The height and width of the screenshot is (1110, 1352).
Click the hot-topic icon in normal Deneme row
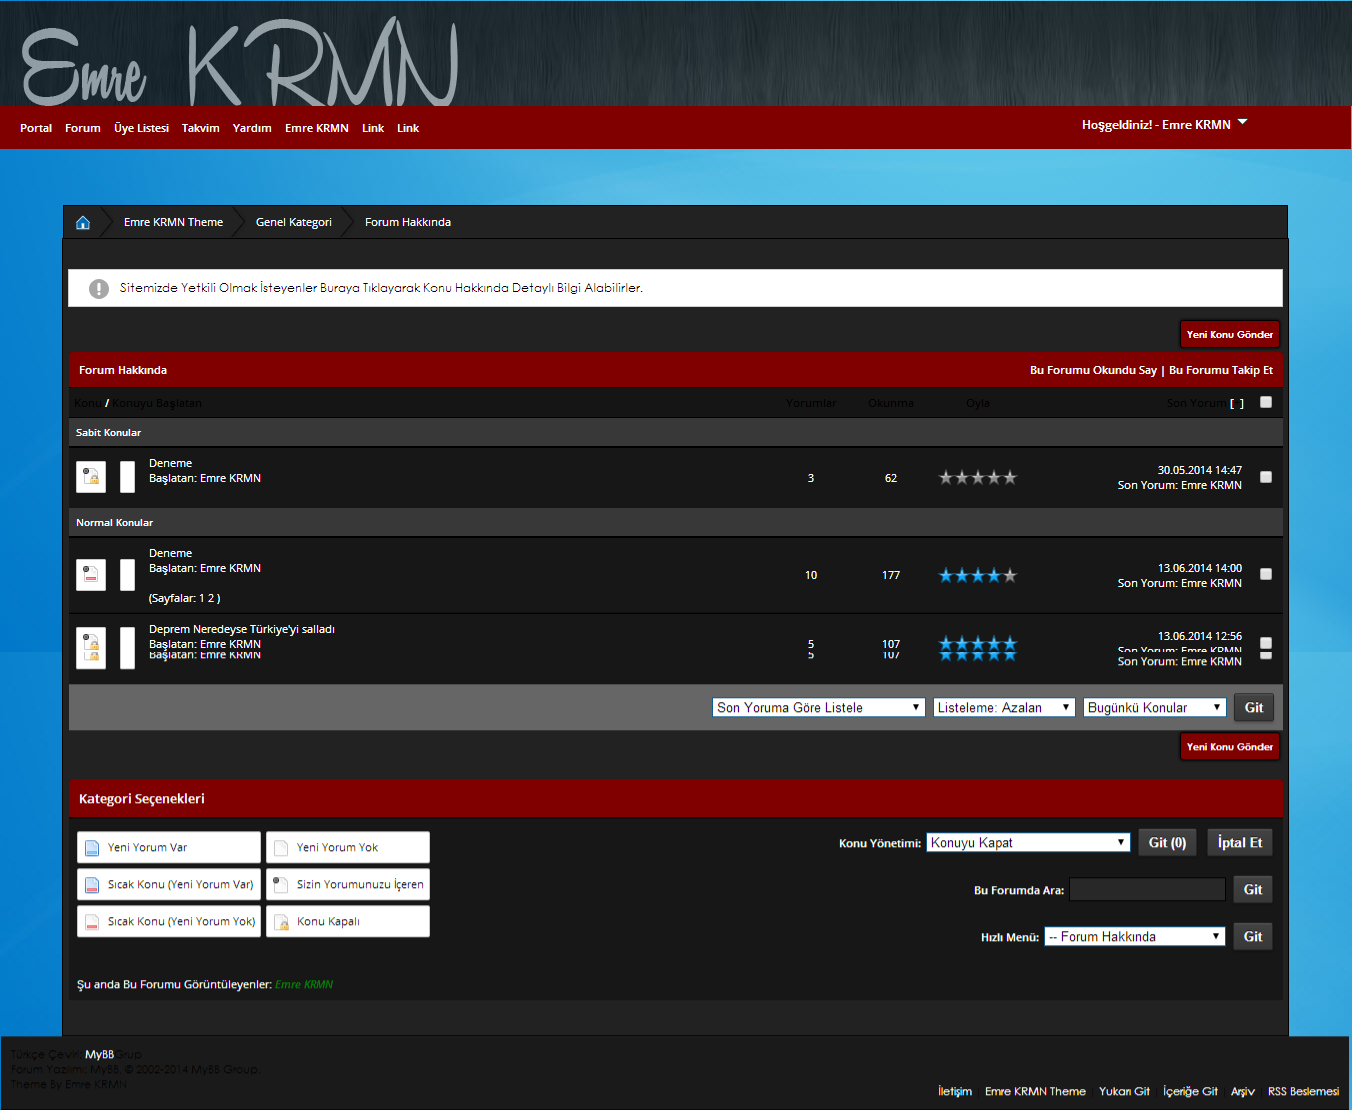[x=91, y=575]
